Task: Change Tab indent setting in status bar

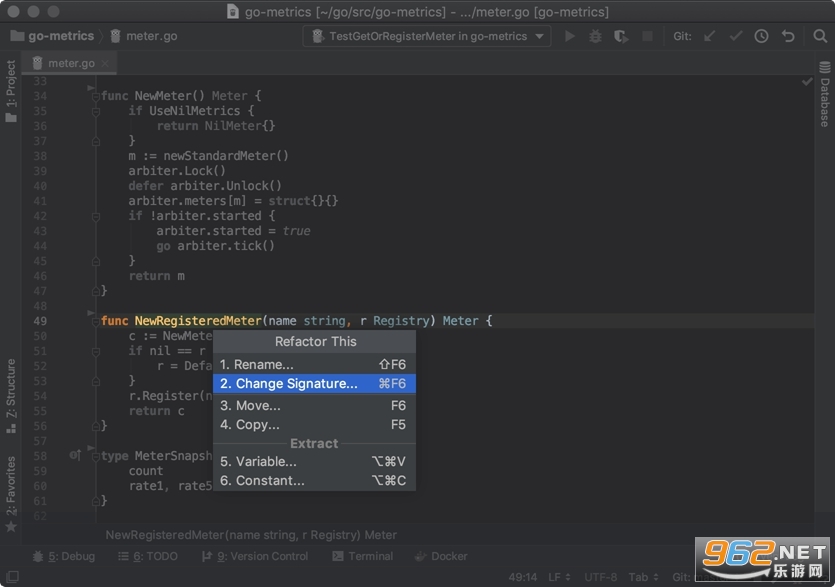Action: pyautogui.click(x=643, y=577)
